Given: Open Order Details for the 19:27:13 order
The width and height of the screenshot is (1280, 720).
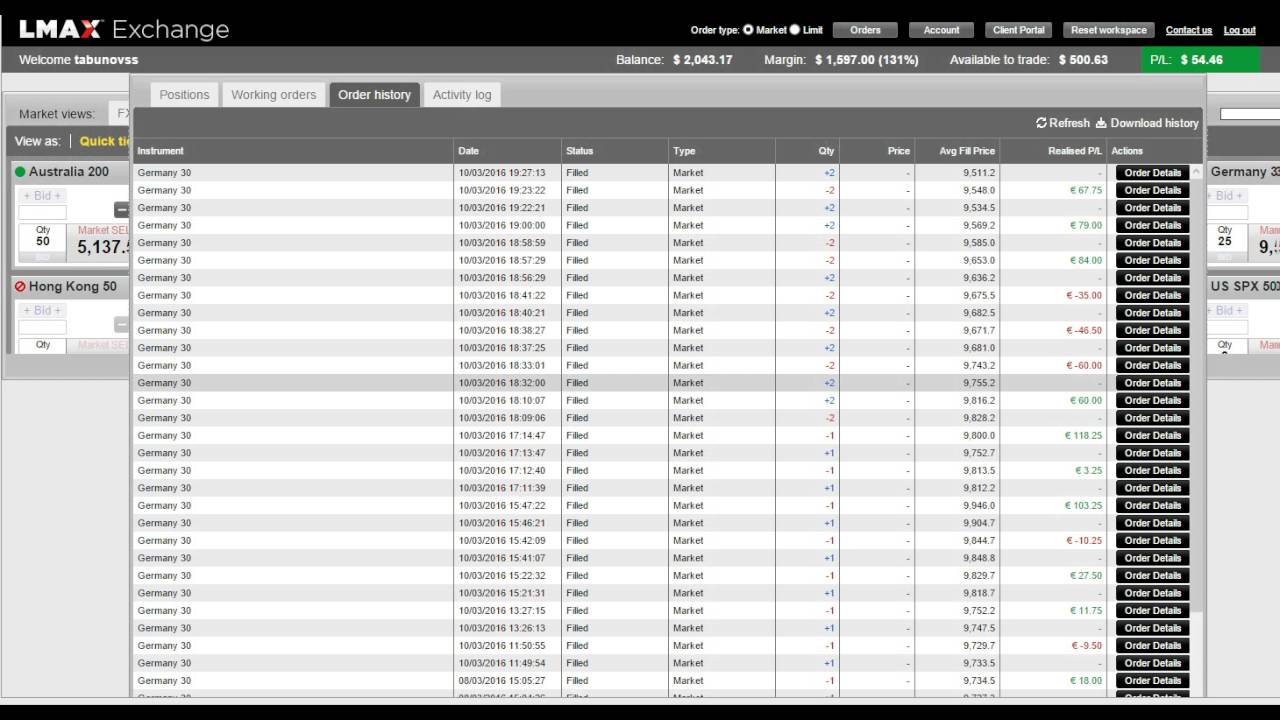Looking at the screenshot, I should pyautogui.click(x=1152, y=173).
